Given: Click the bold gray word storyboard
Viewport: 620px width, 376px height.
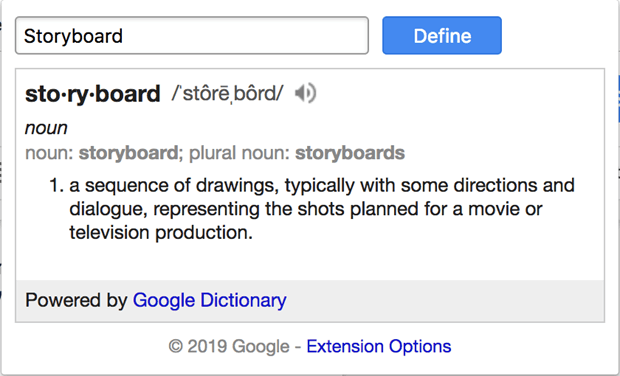Looking at the screenshot, I should tap(129, 153).
